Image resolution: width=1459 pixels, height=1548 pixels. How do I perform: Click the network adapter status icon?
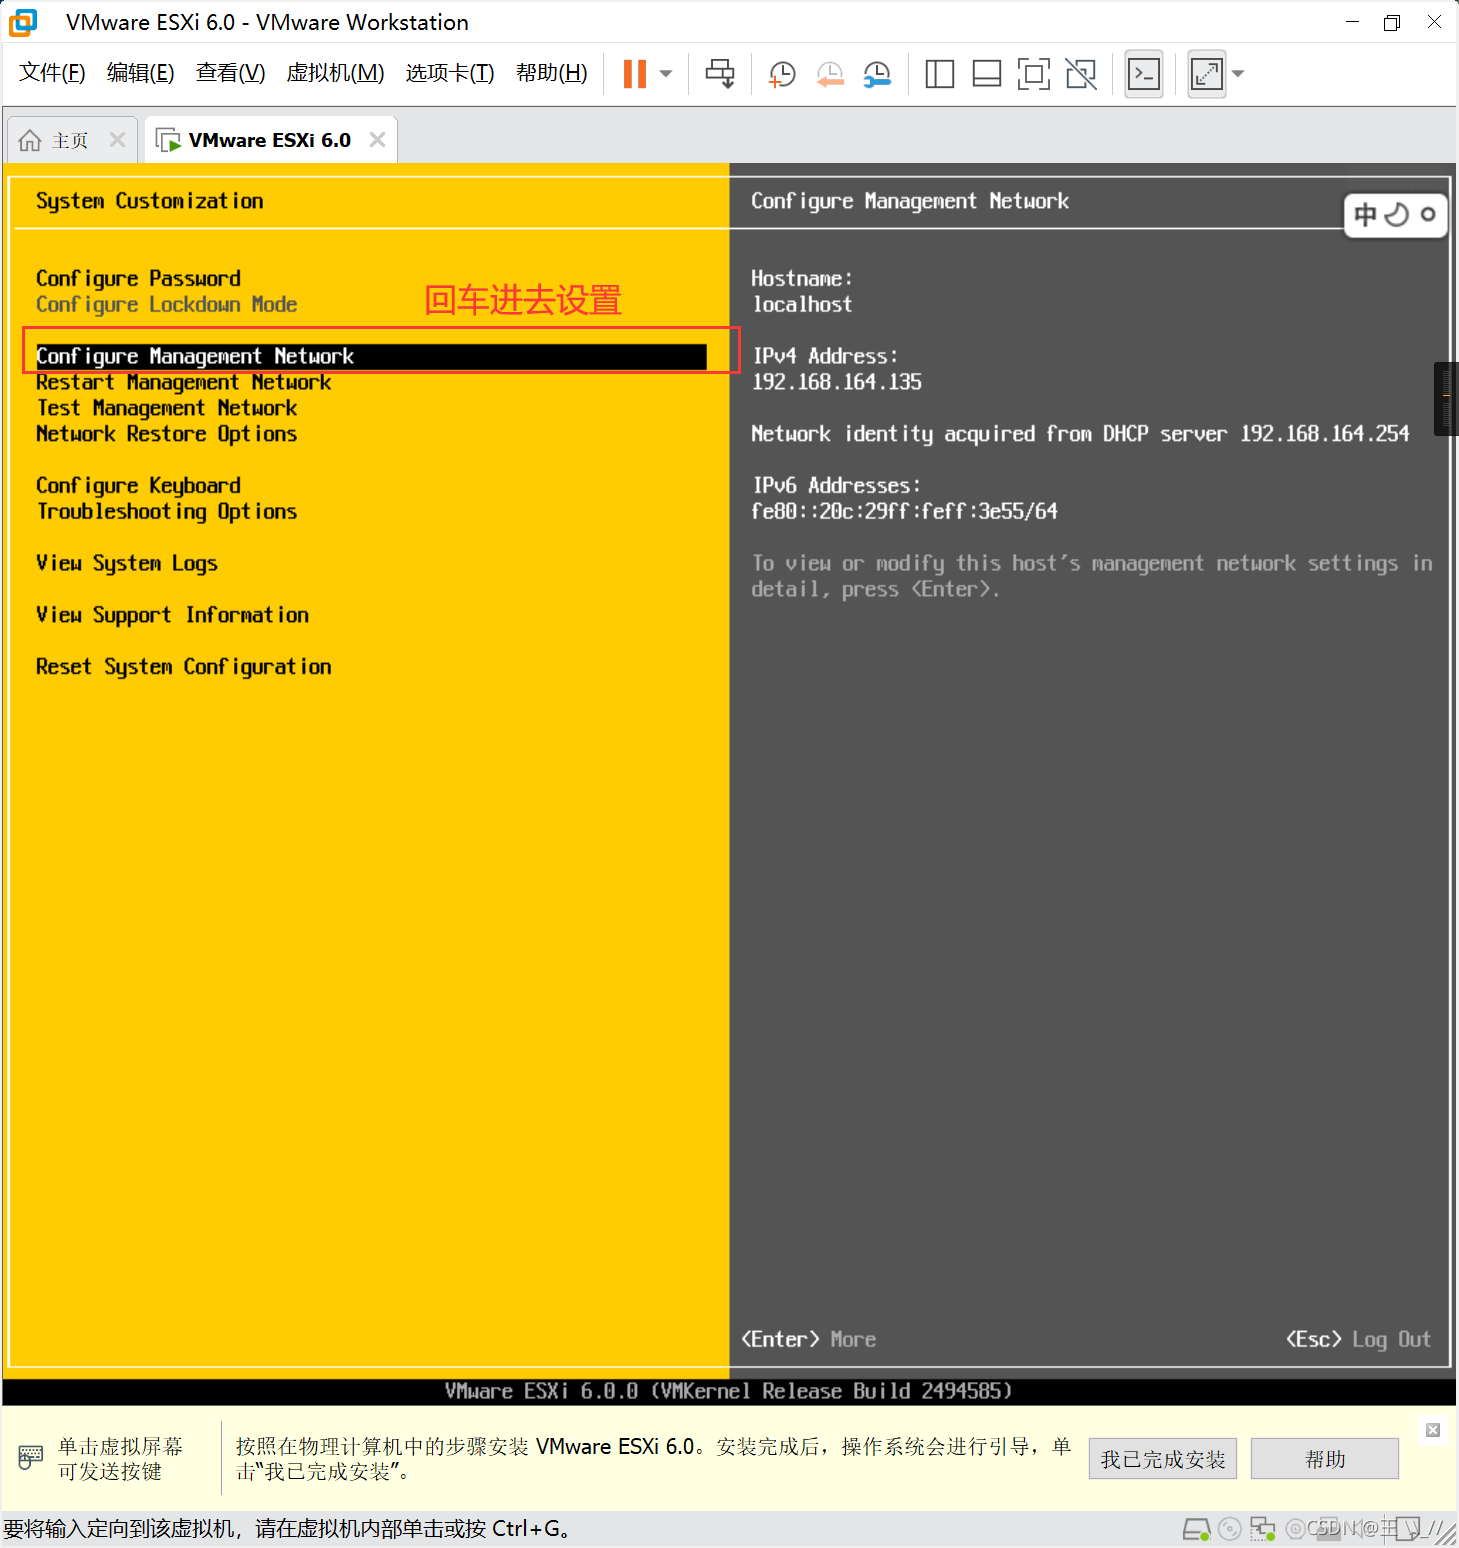click(x=1263, y=1529)
